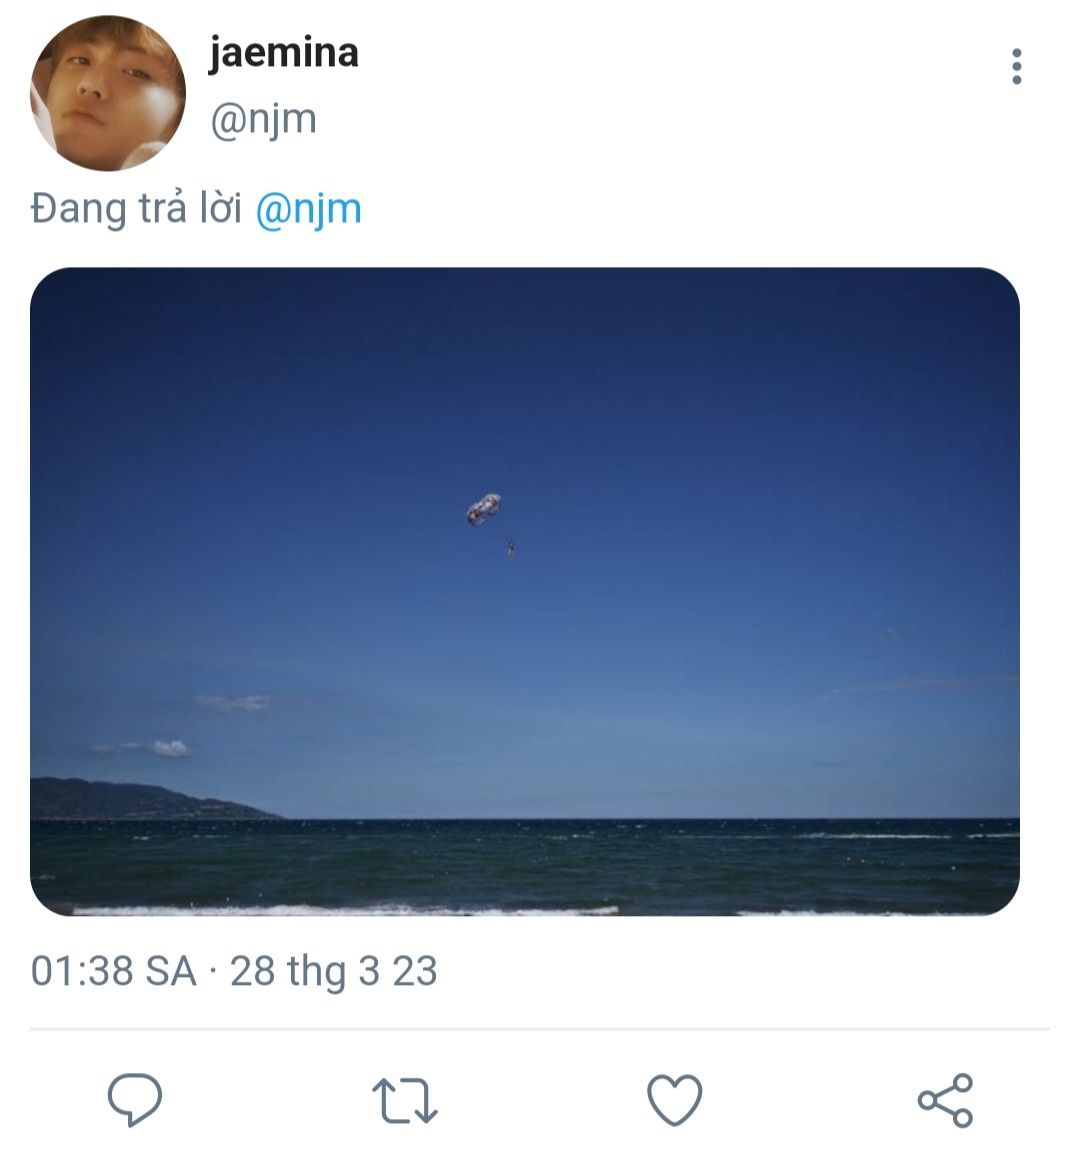This screenshot has height=1164, width=1080.
Task: Like the tweet with the heart icon
Action: tap(675, 1099)
